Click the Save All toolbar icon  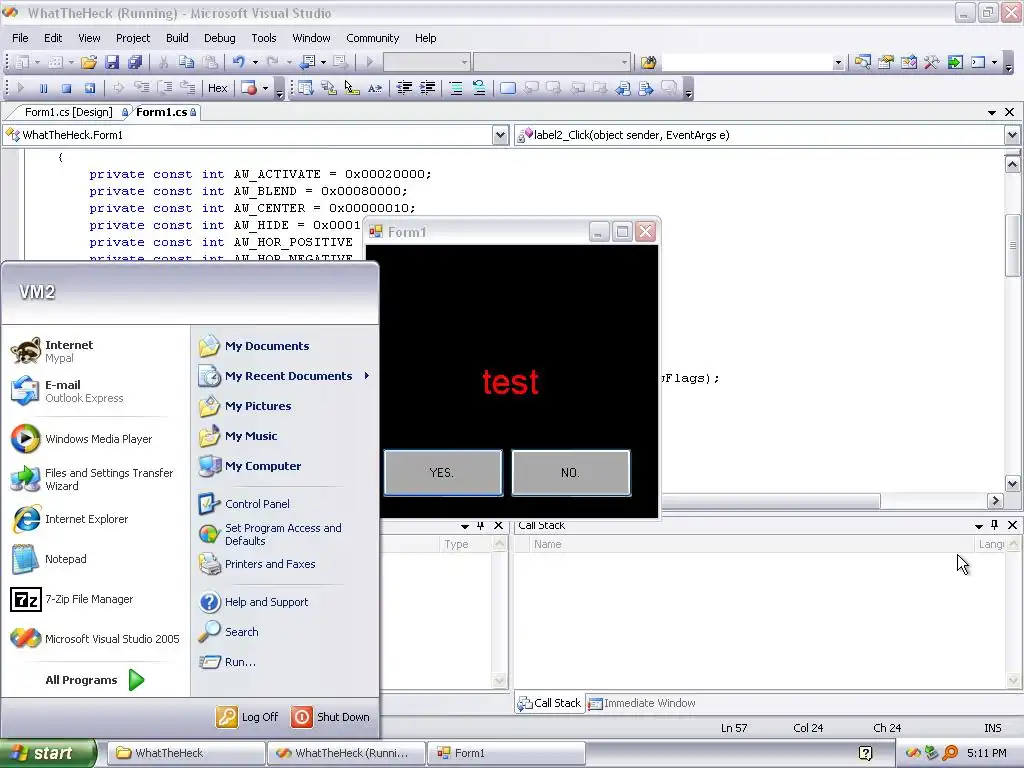coord(135,62)
